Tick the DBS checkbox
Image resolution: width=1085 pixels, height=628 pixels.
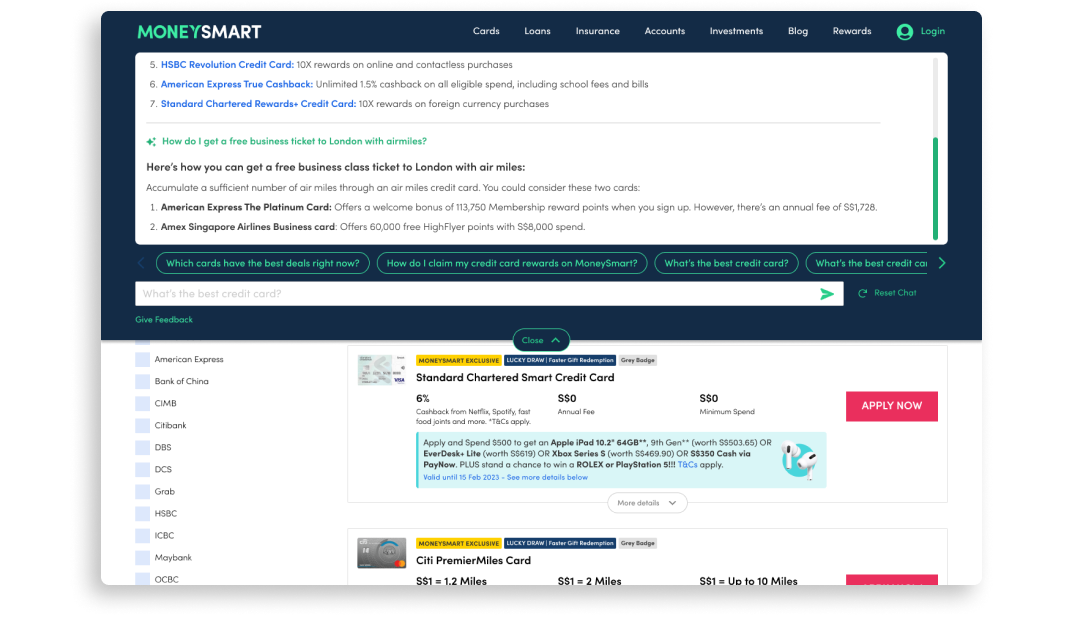pyautogui.click(x=143, y=448)
